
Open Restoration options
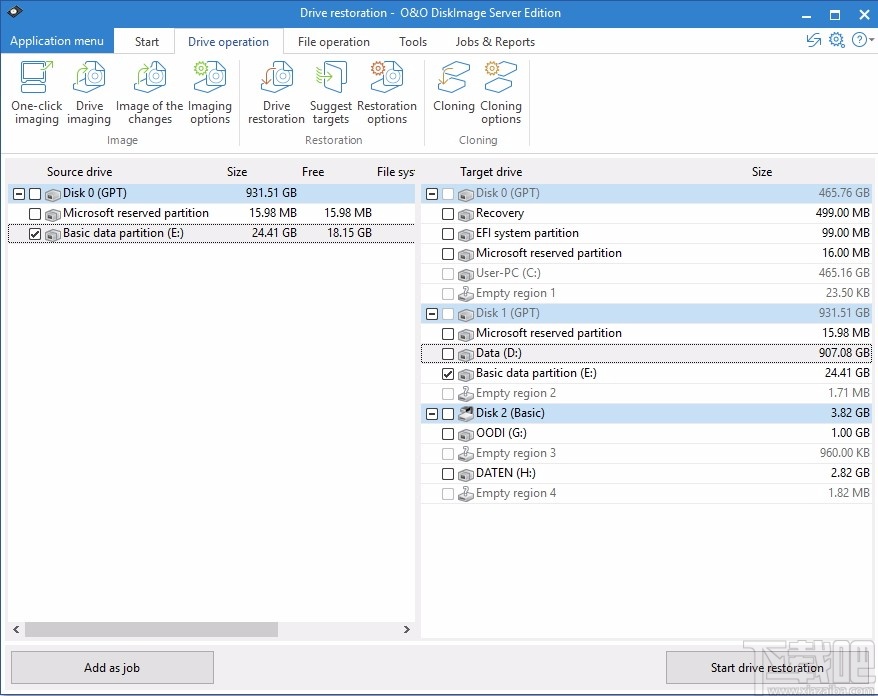point(387,90)
